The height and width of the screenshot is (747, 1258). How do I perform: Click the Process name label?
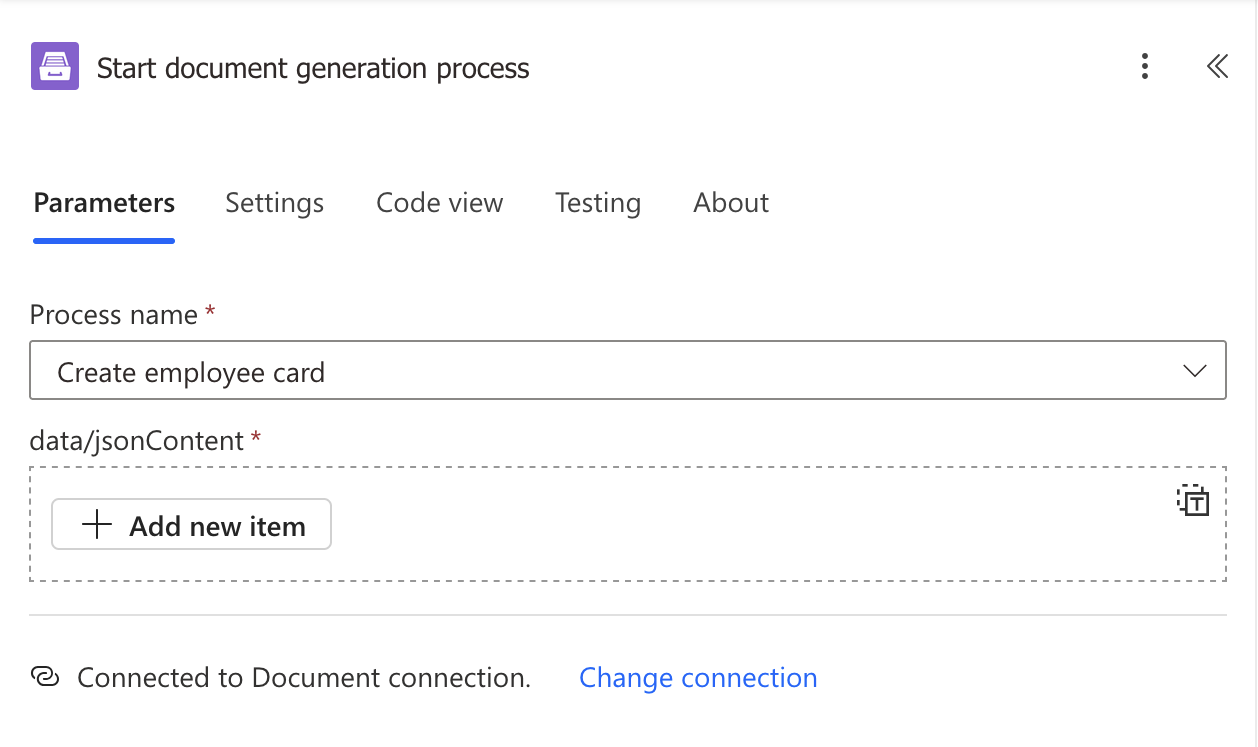point(113,315)
